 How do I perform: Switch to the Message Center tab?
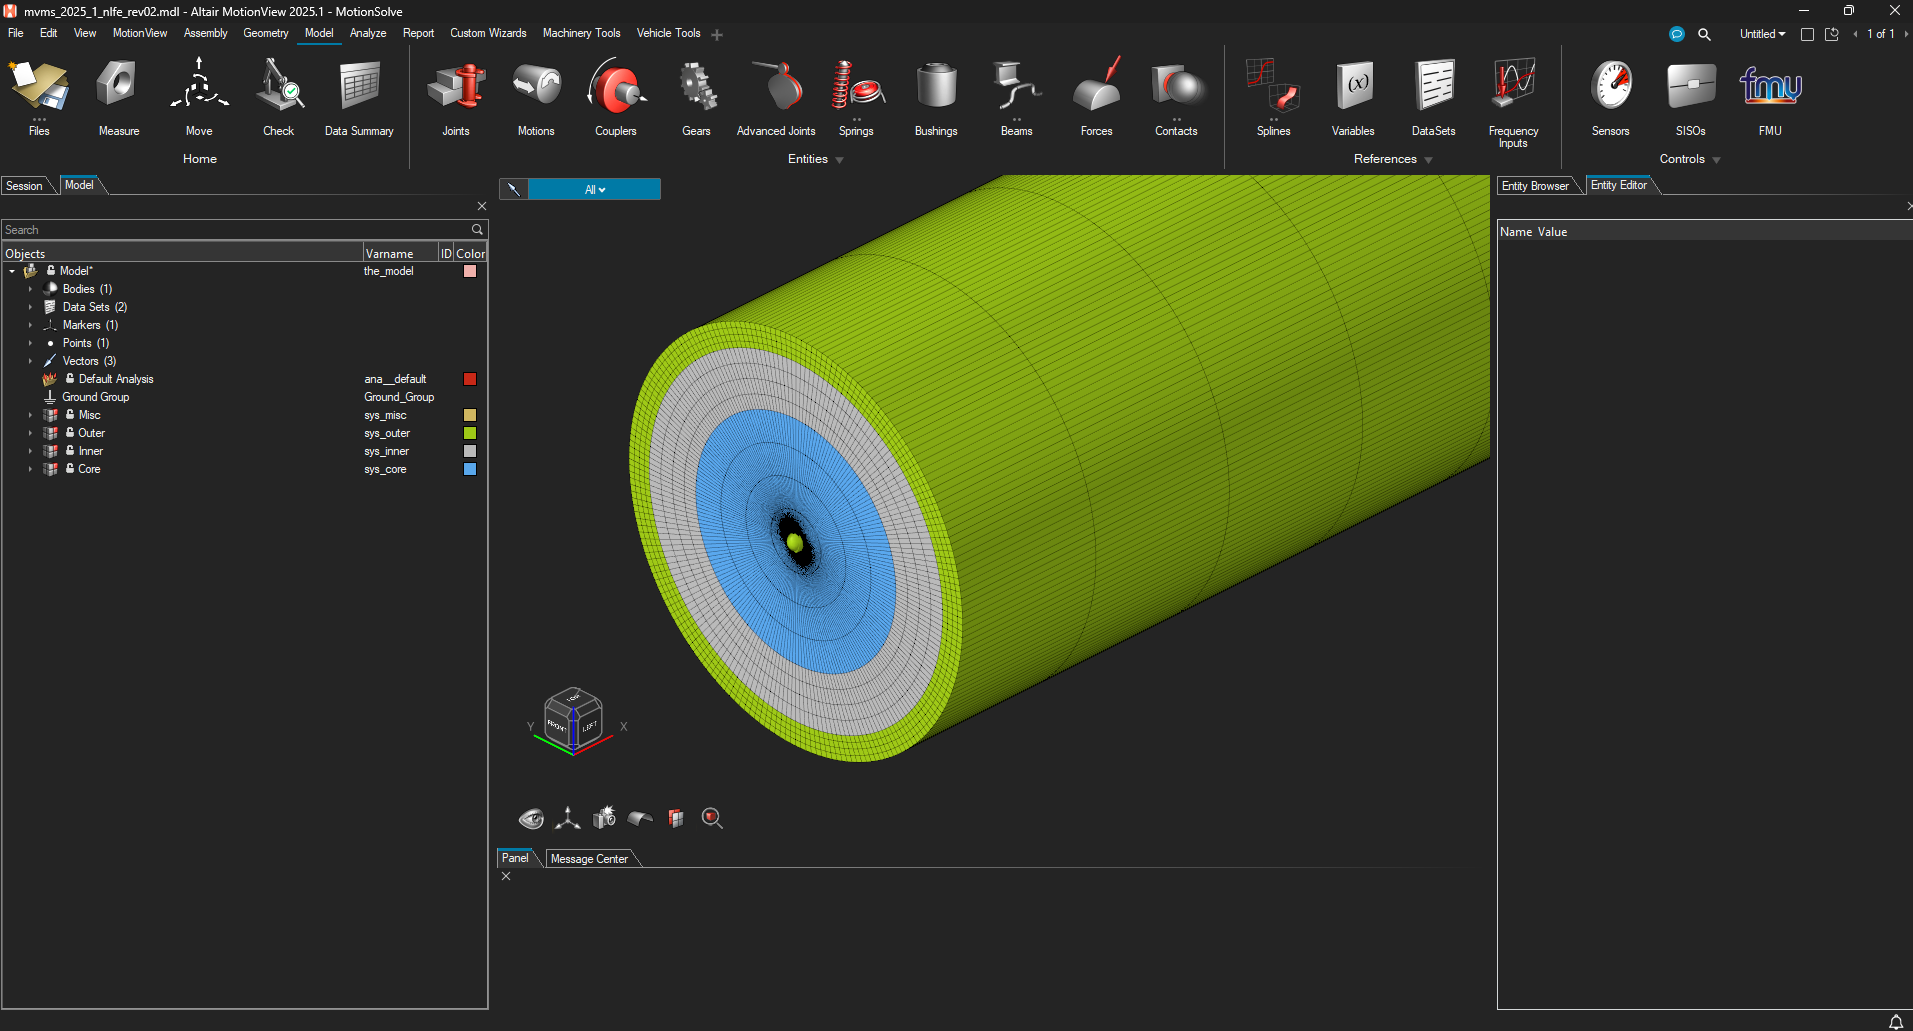coord(589,859)
